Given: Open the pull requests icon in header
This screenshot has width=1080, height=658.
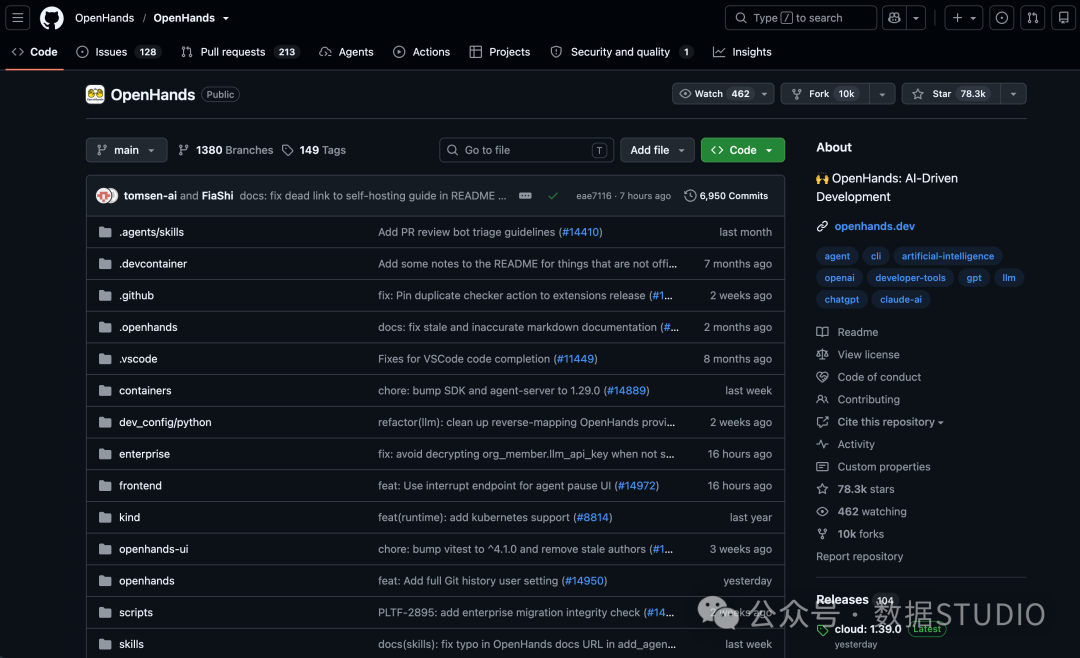Looking at the screenshot, I should (1032, 18).
